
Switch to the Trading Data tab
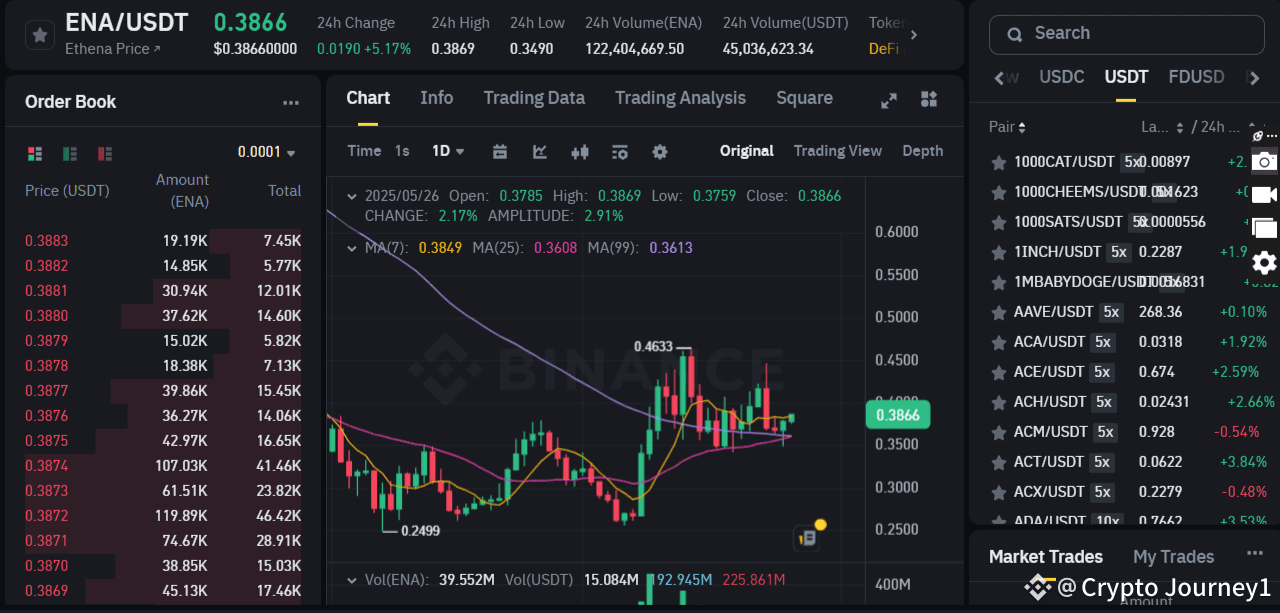pos(534,98)
